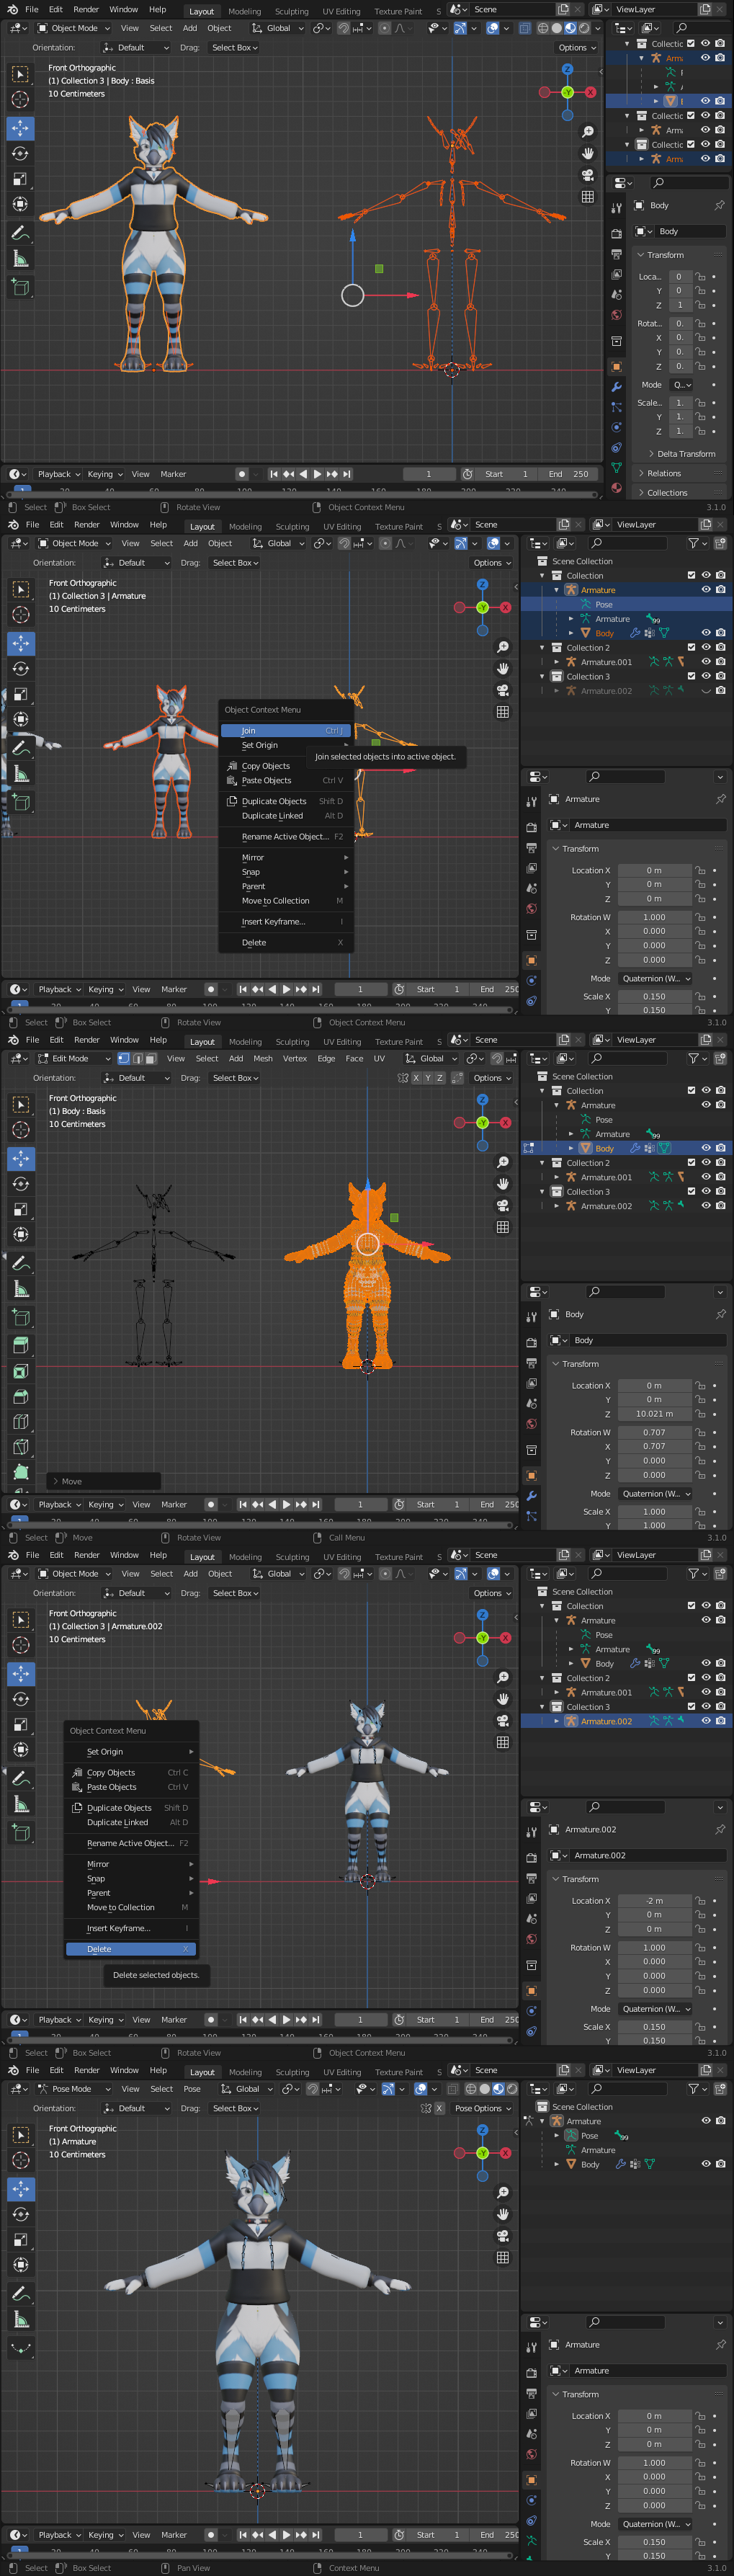Toggle camera view in Pose Mode viewport

pyautogui.click(x=502, y=2235)
